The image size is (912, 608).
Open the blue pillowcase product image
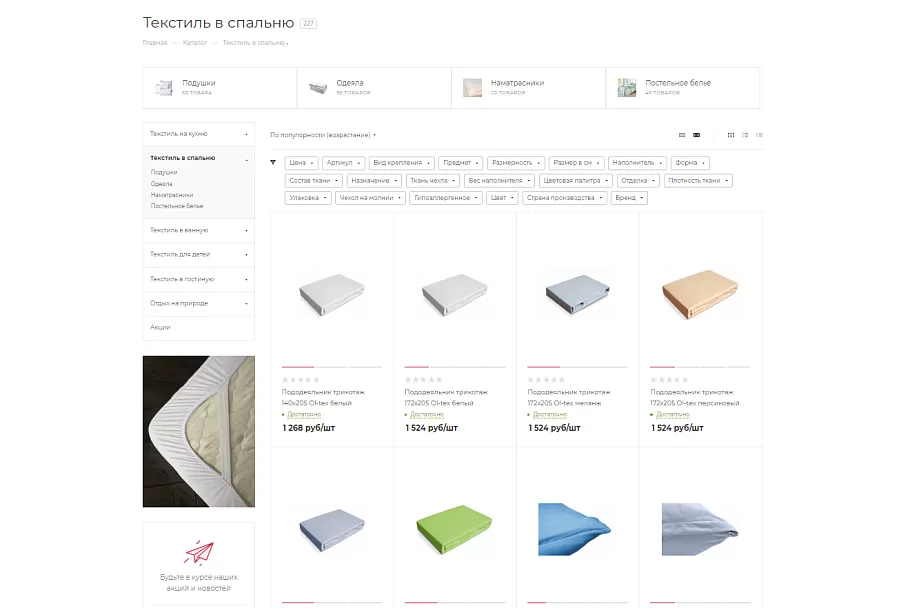coord(575,529)
